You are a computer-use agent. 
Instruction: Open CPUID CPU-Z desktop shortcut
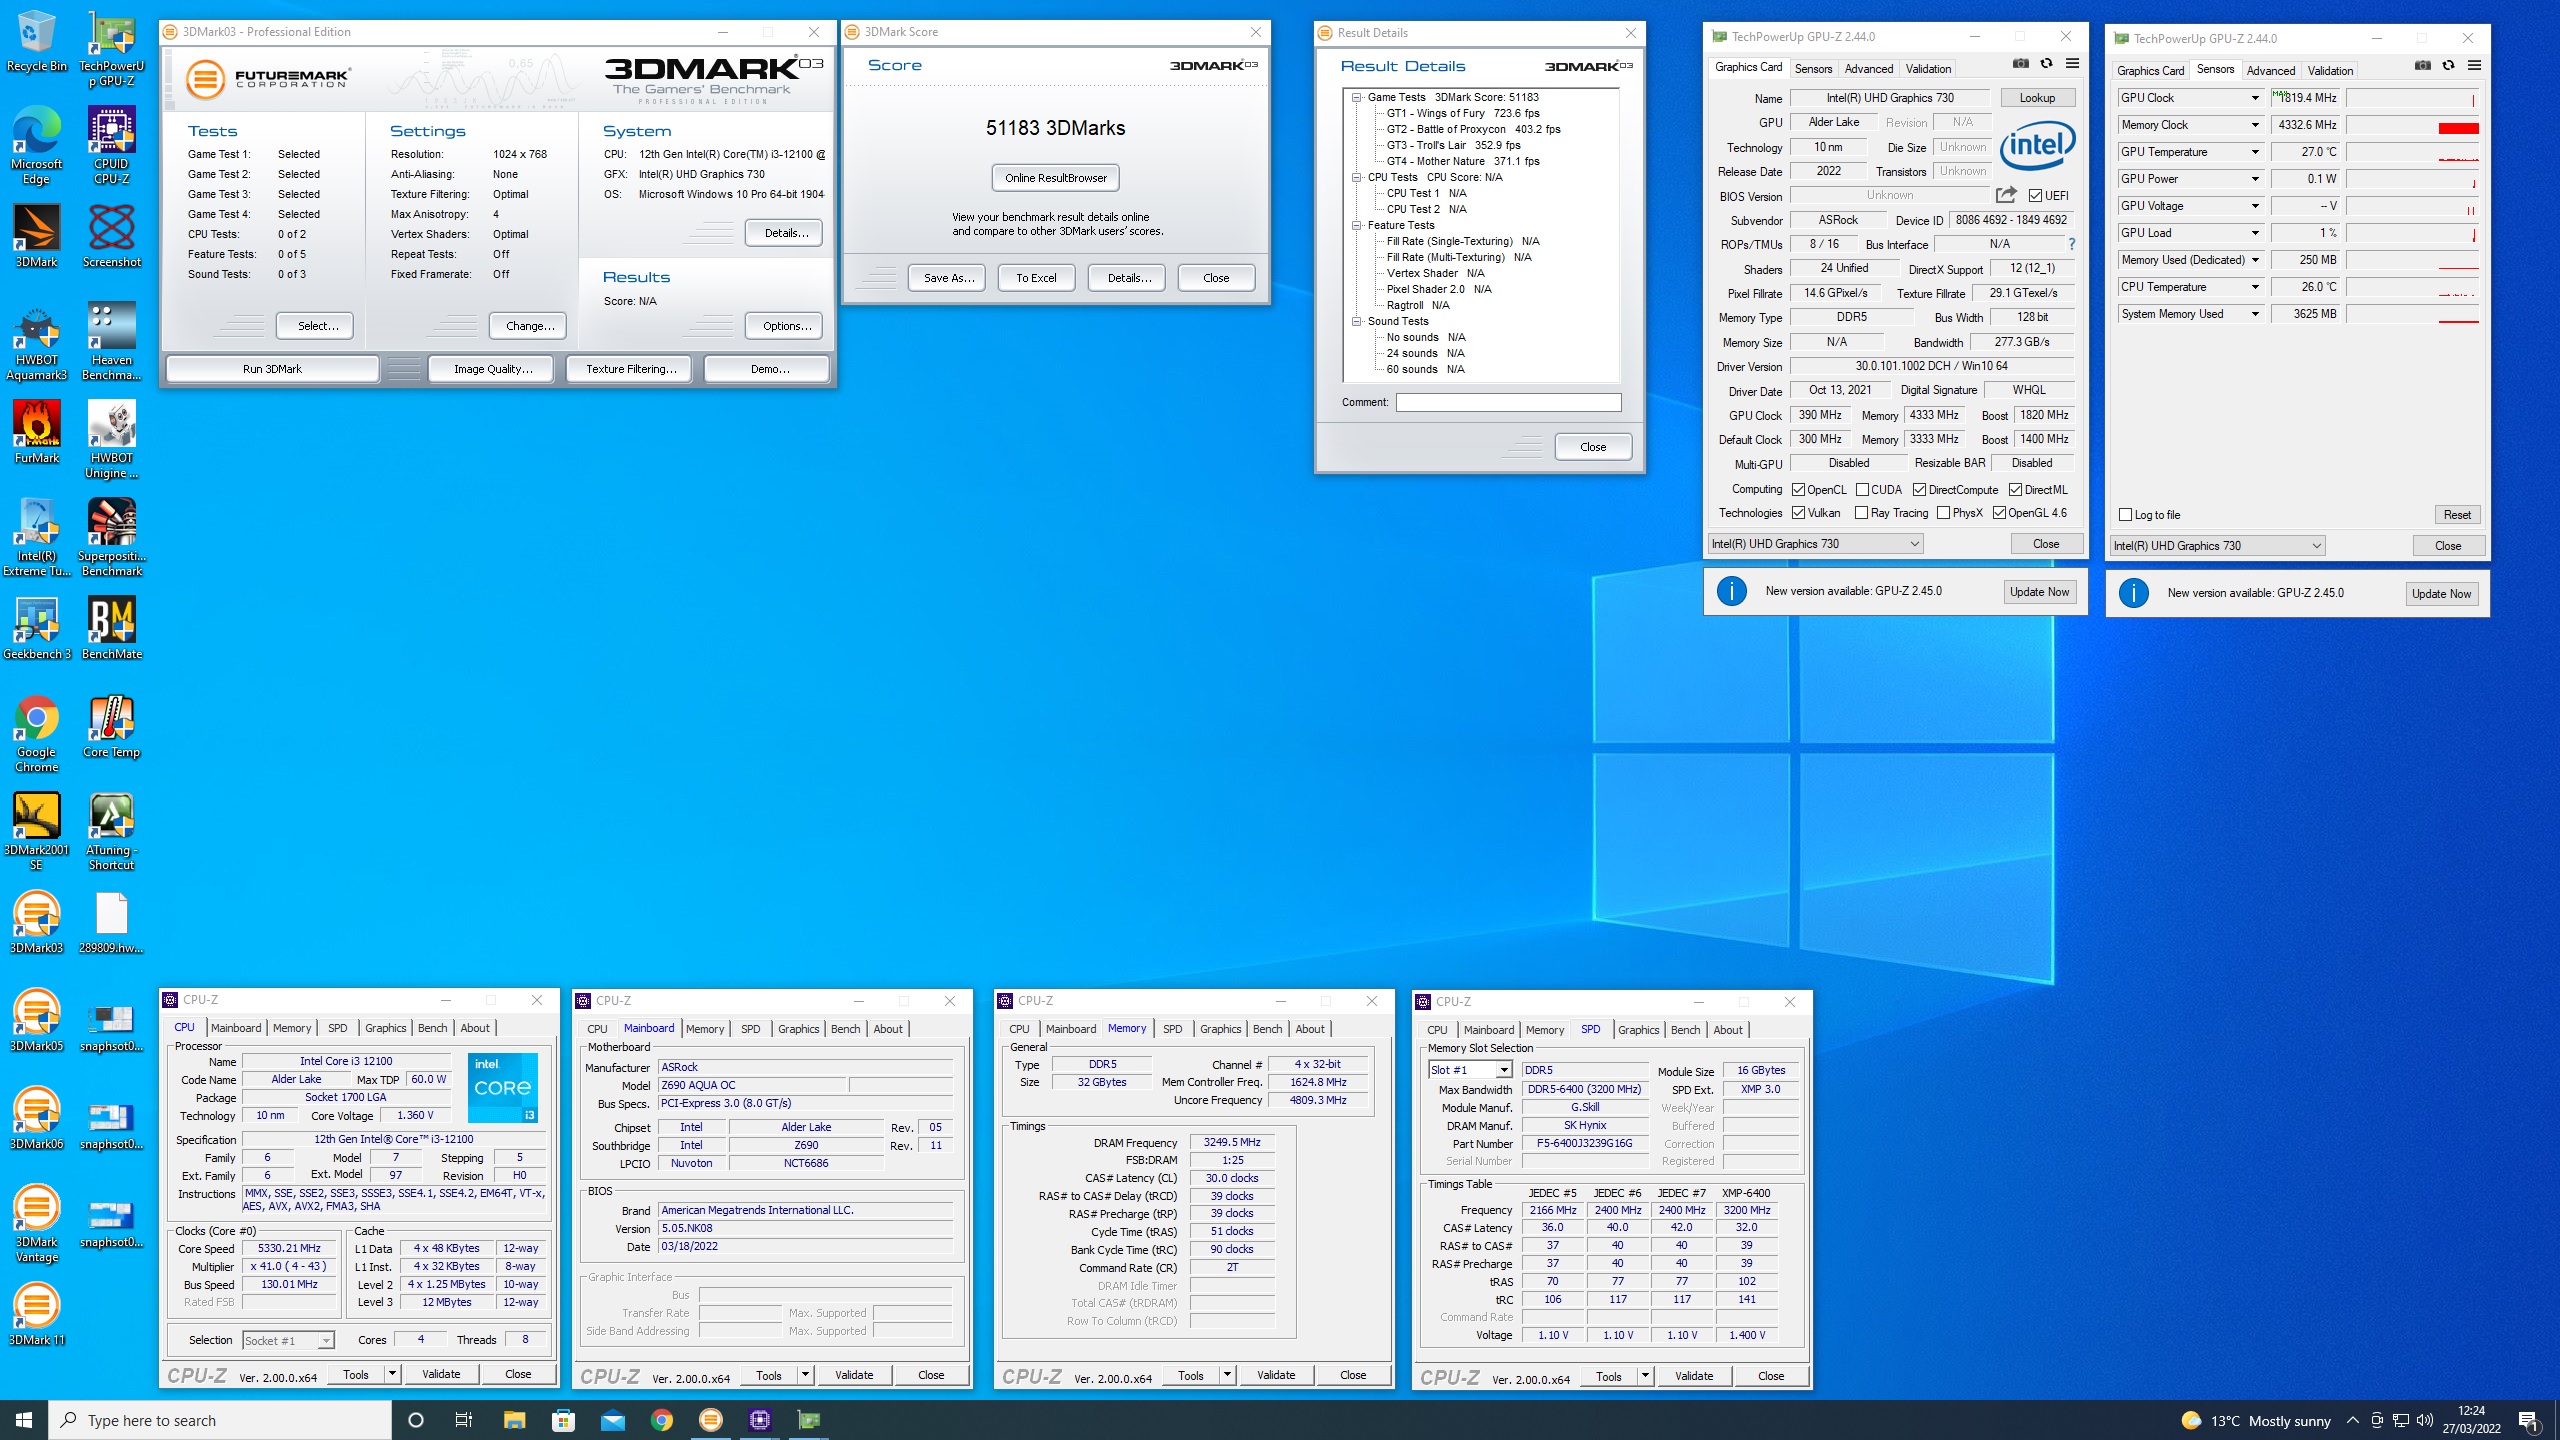coord(111,146)
